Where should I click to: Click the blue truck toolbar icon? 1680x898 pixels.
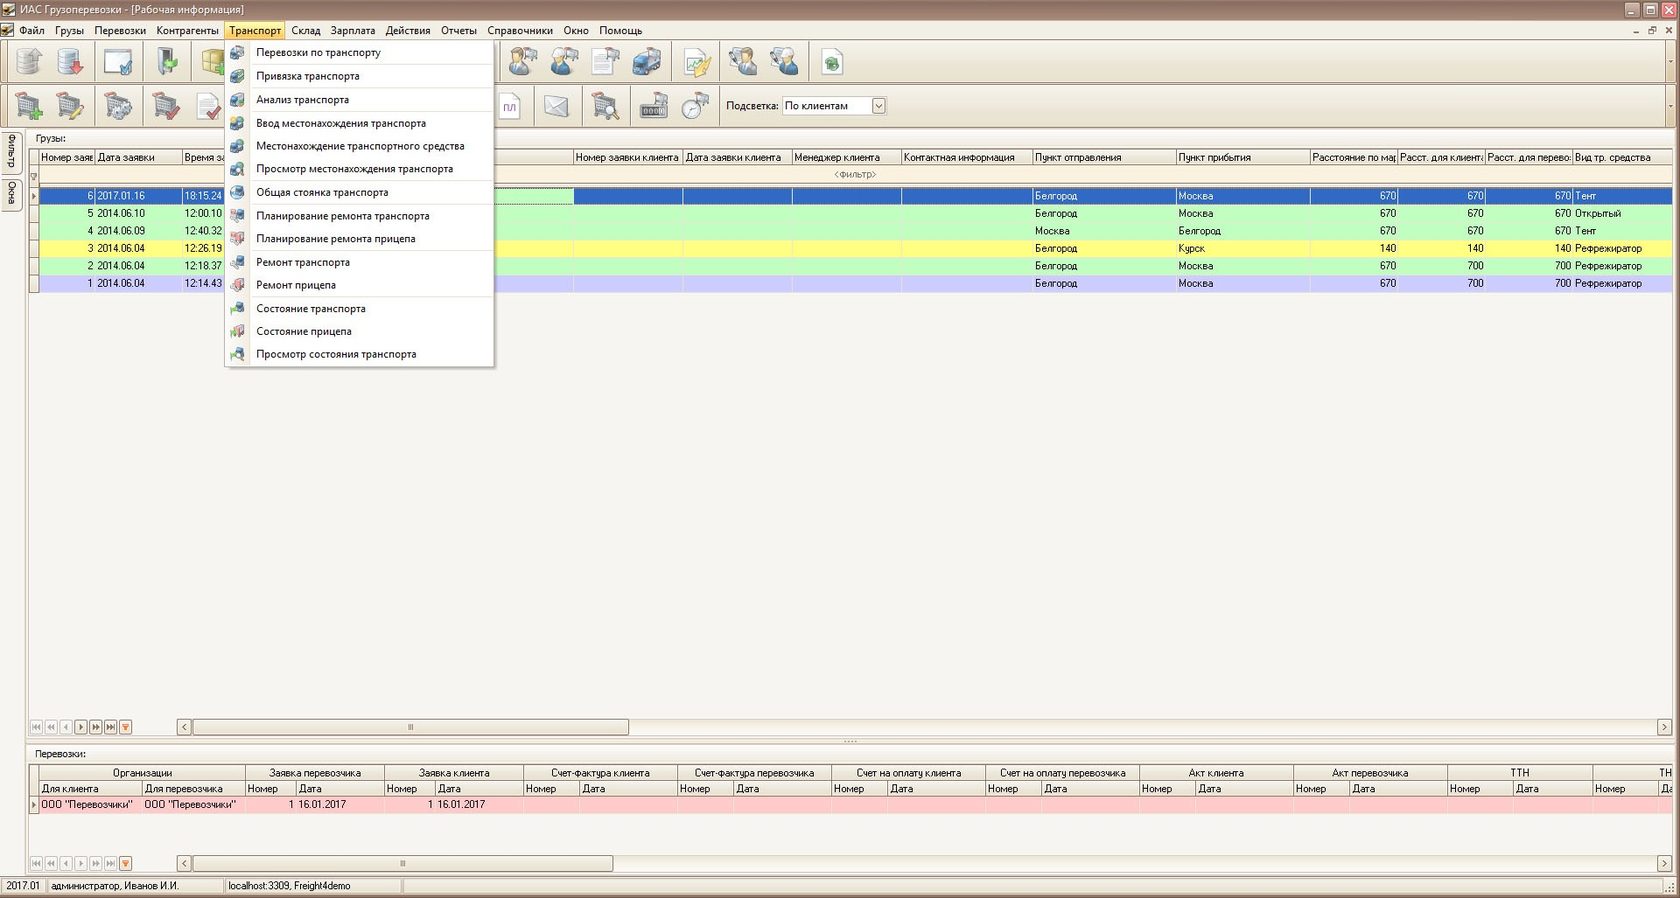(647, 63)
